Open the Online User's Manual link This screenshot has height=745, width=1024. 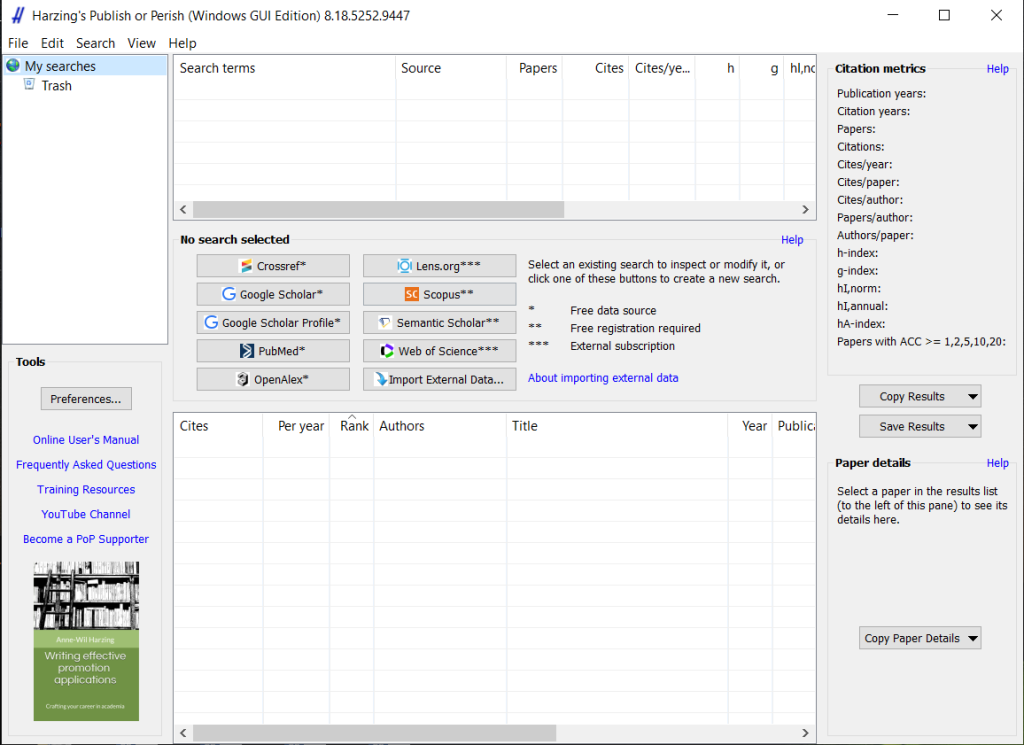pos(86,440)
